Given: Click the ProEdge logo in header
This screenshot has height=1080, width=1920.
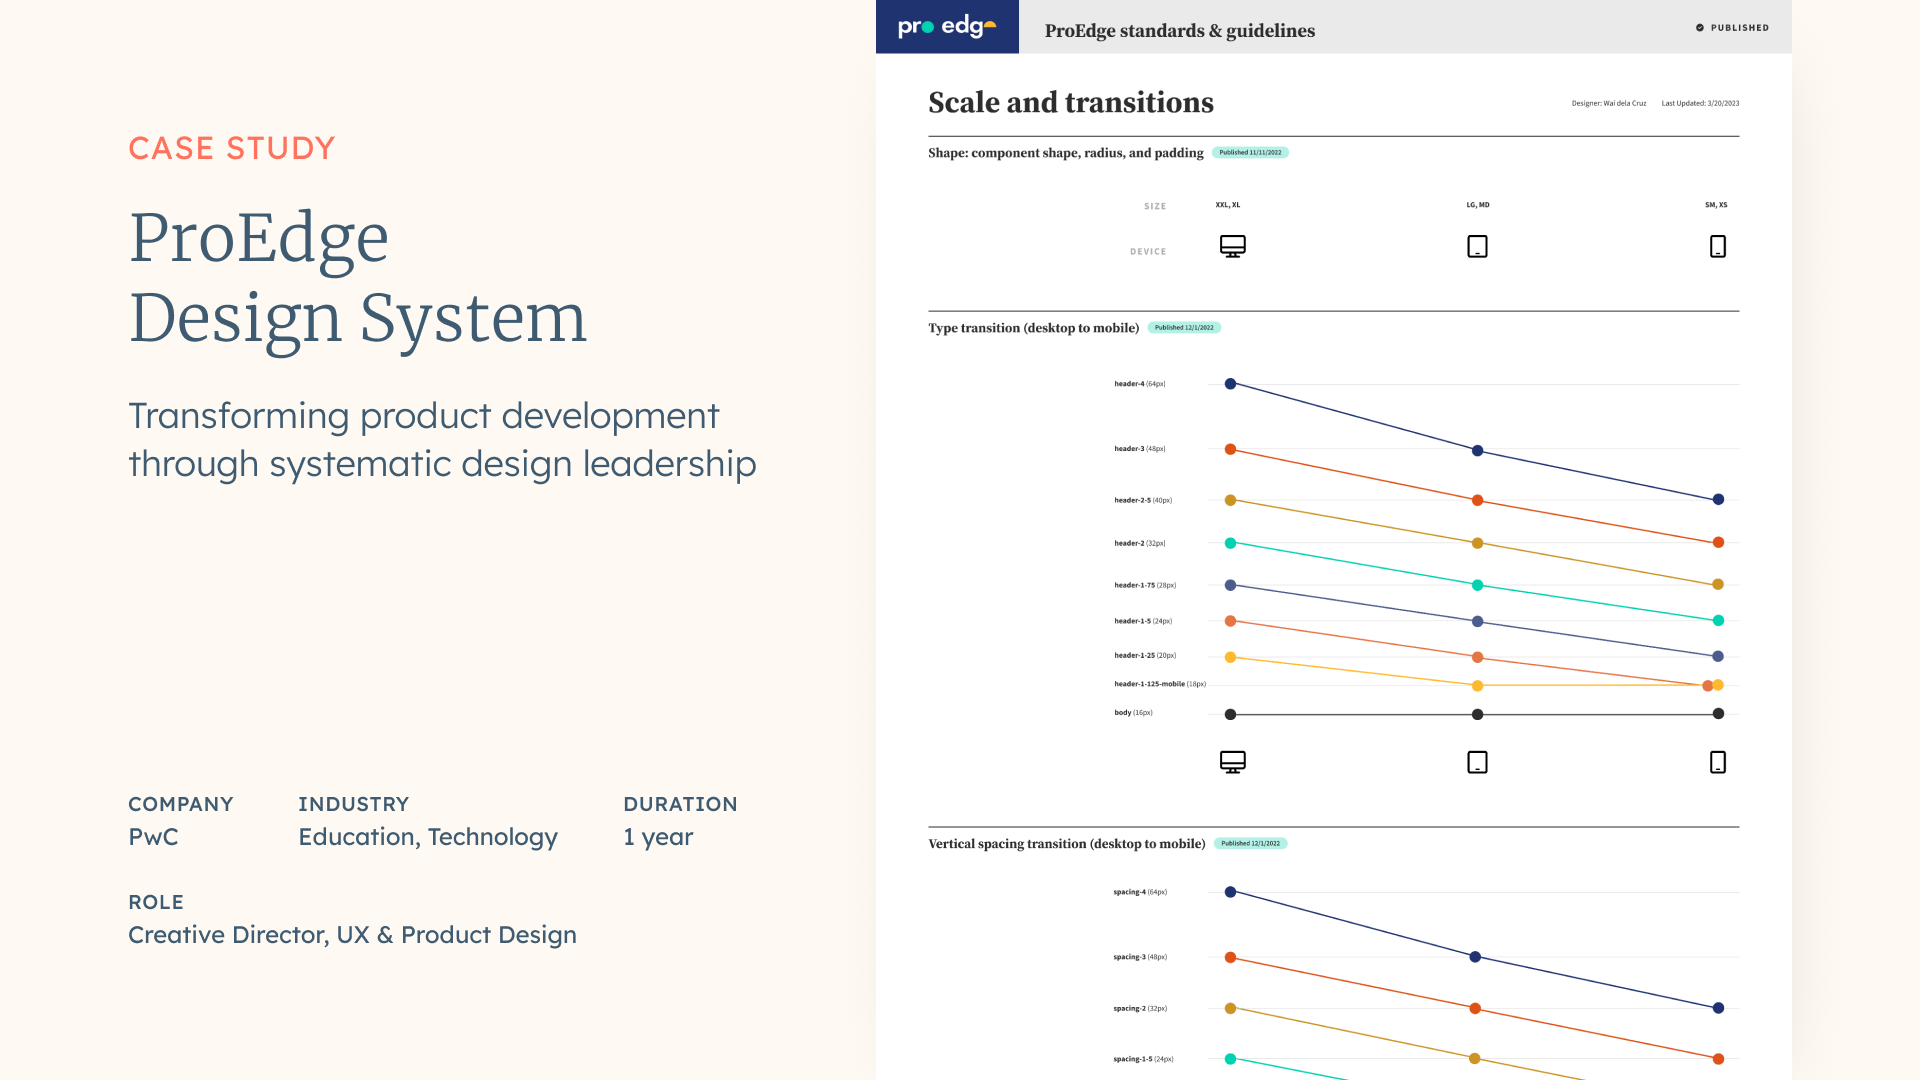Looking at the screenshot, I should (946, 27).
